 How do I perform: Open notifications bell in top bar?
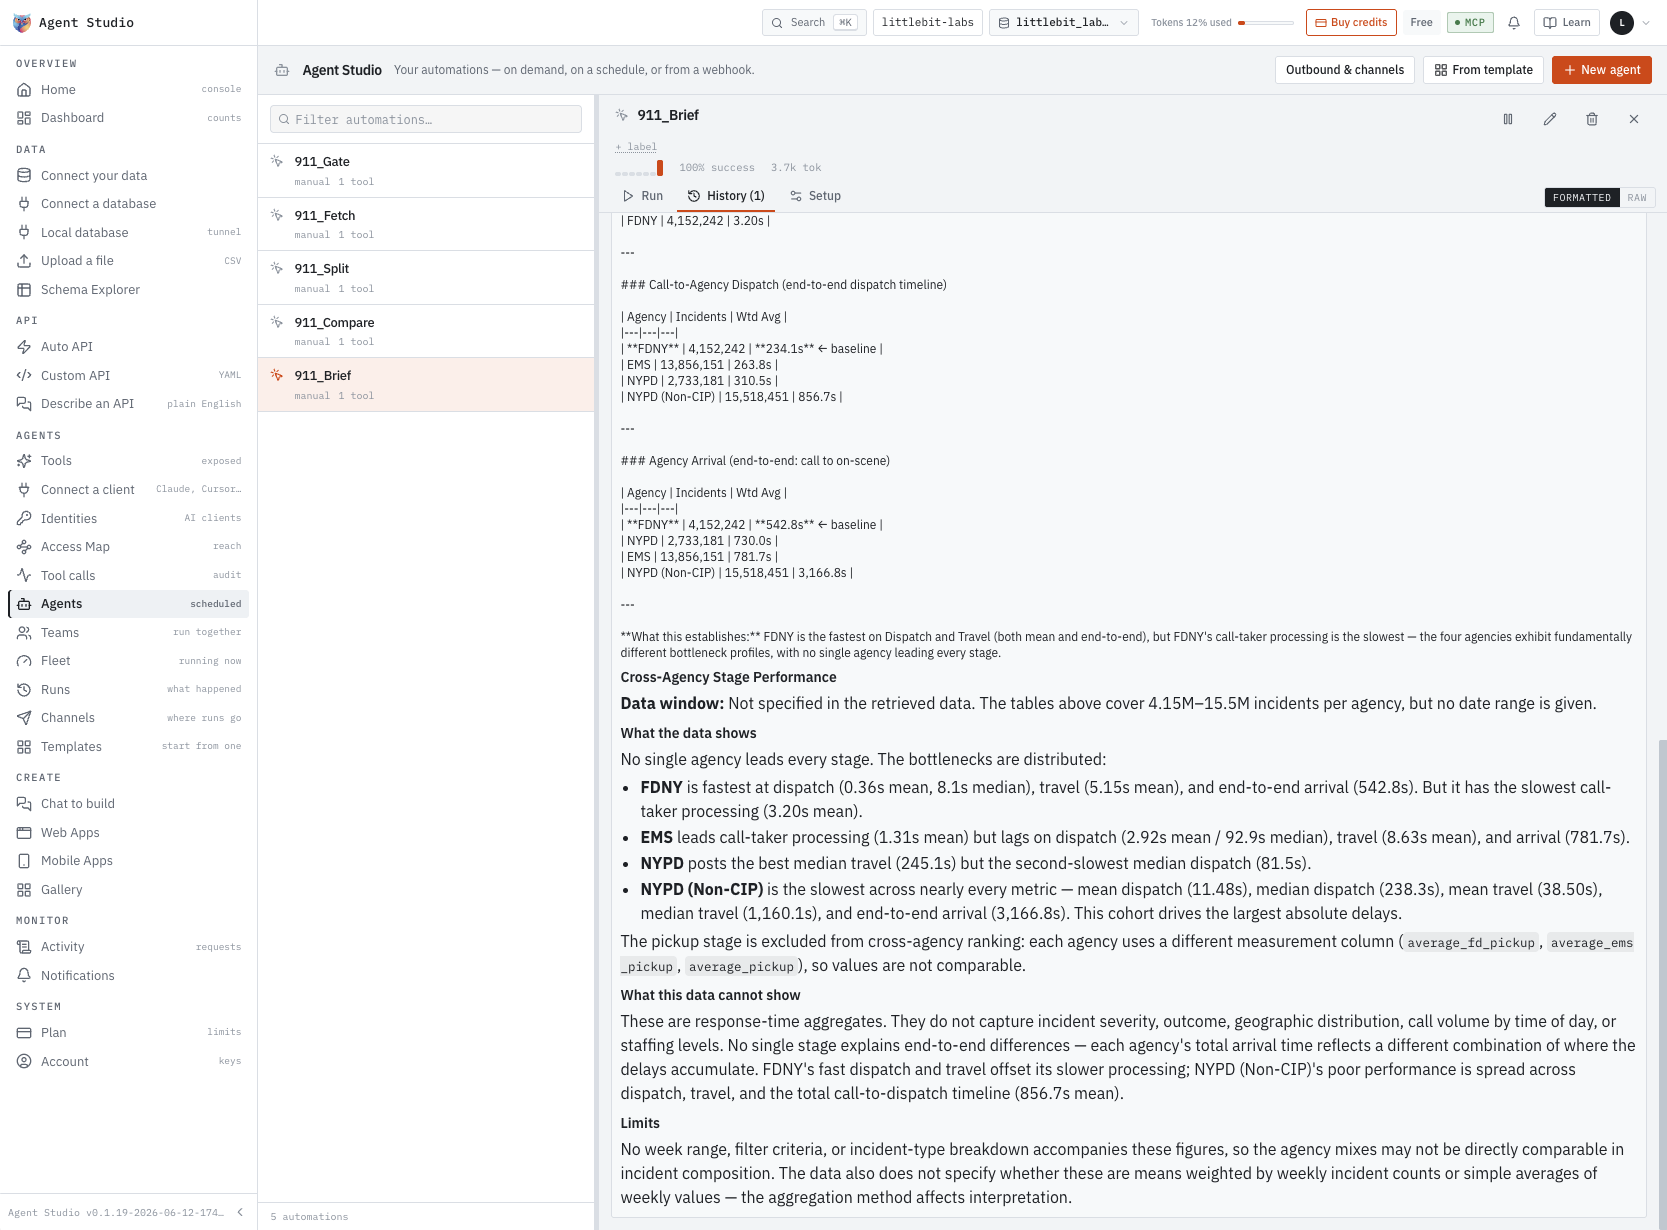tap(1514, 22)
